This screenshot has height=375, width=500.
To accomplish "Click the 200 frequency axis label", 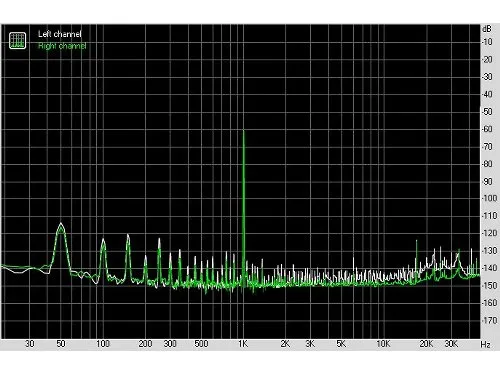I will point(145,344).
